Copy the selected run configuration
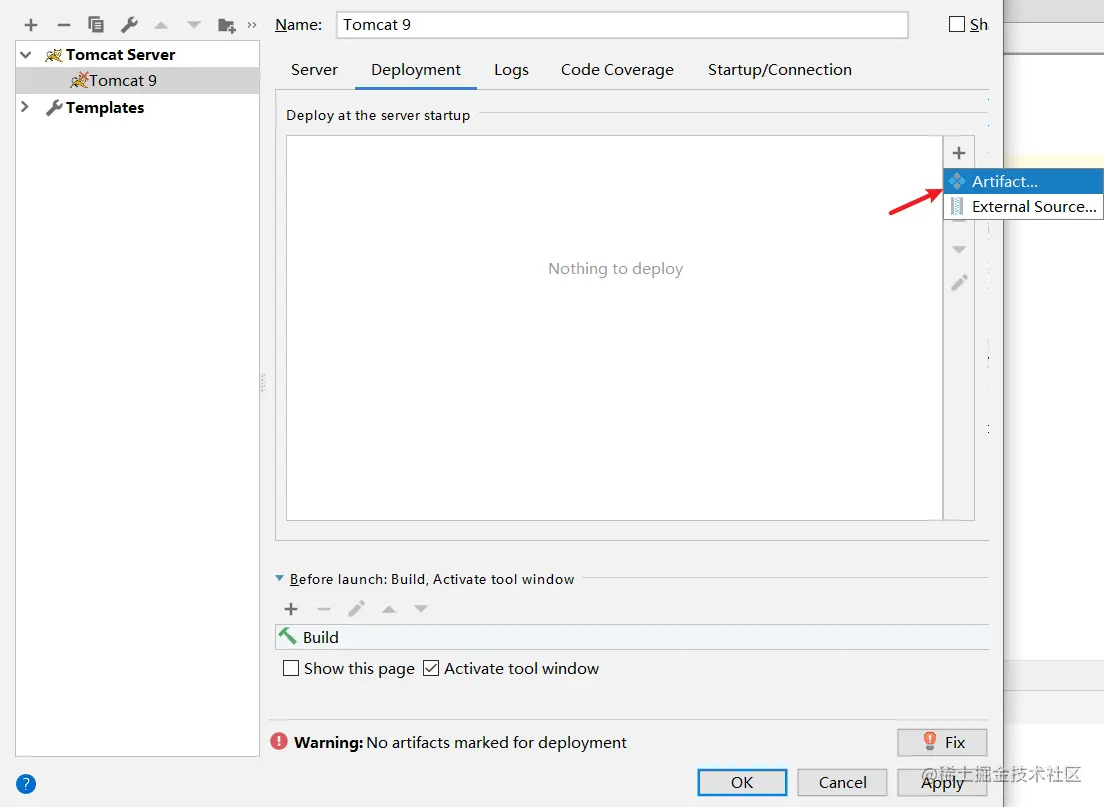This screenshot has width=1104, height=807. click(96, 25)
